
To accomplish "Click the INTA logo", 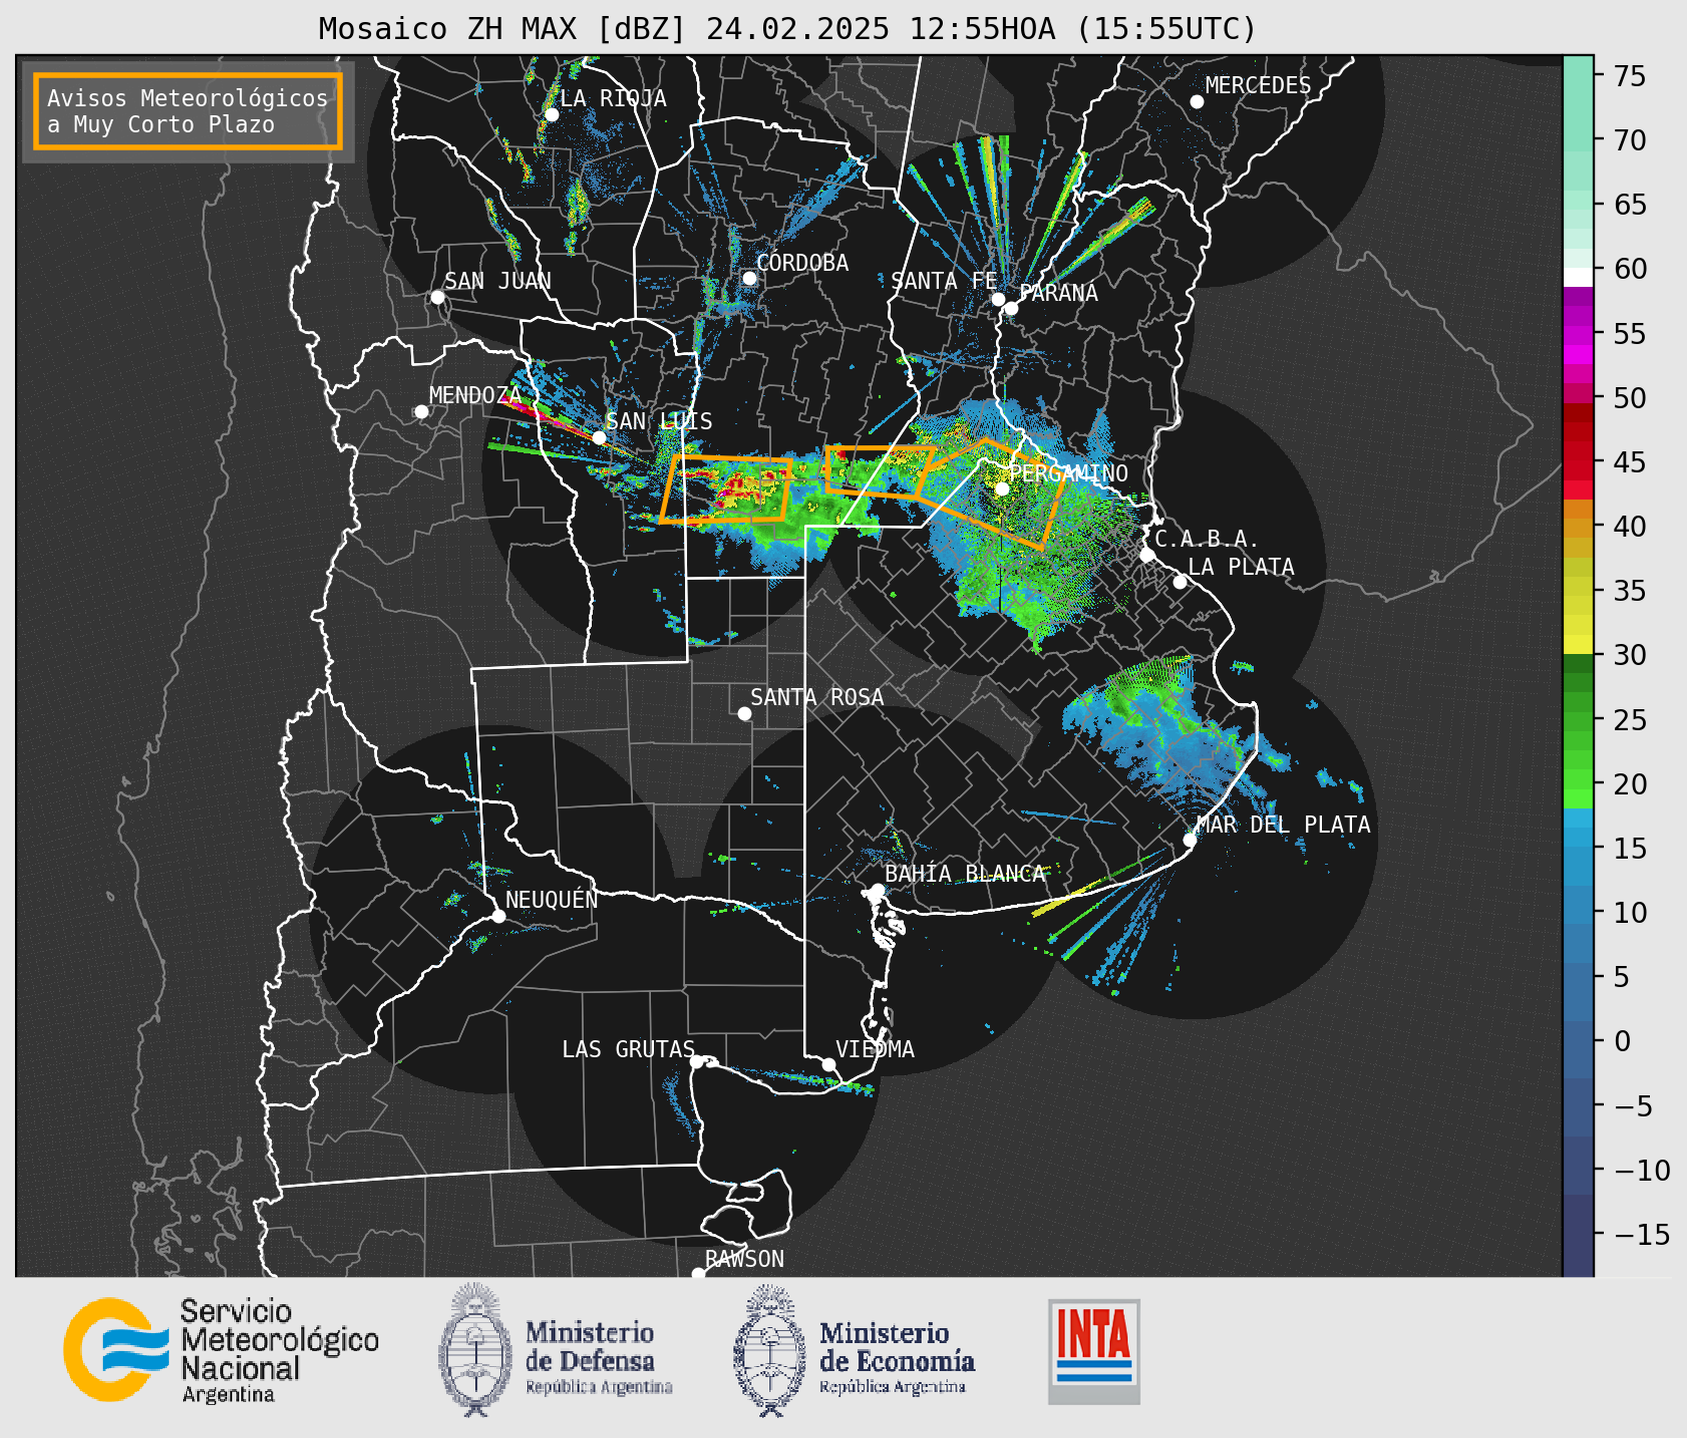I will pyautogui.click(x=1094, y=1351).
